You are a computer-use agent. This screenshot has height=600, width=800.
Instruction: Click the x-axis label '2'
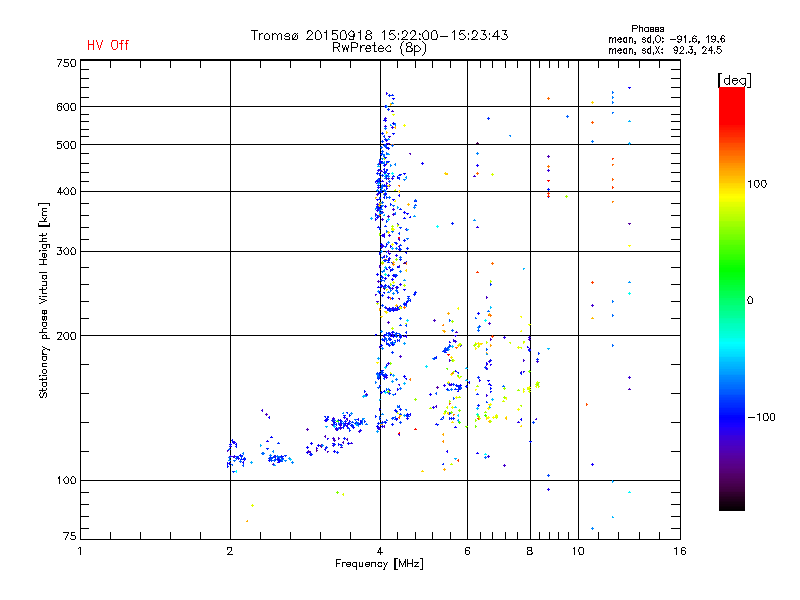point(230,551)
